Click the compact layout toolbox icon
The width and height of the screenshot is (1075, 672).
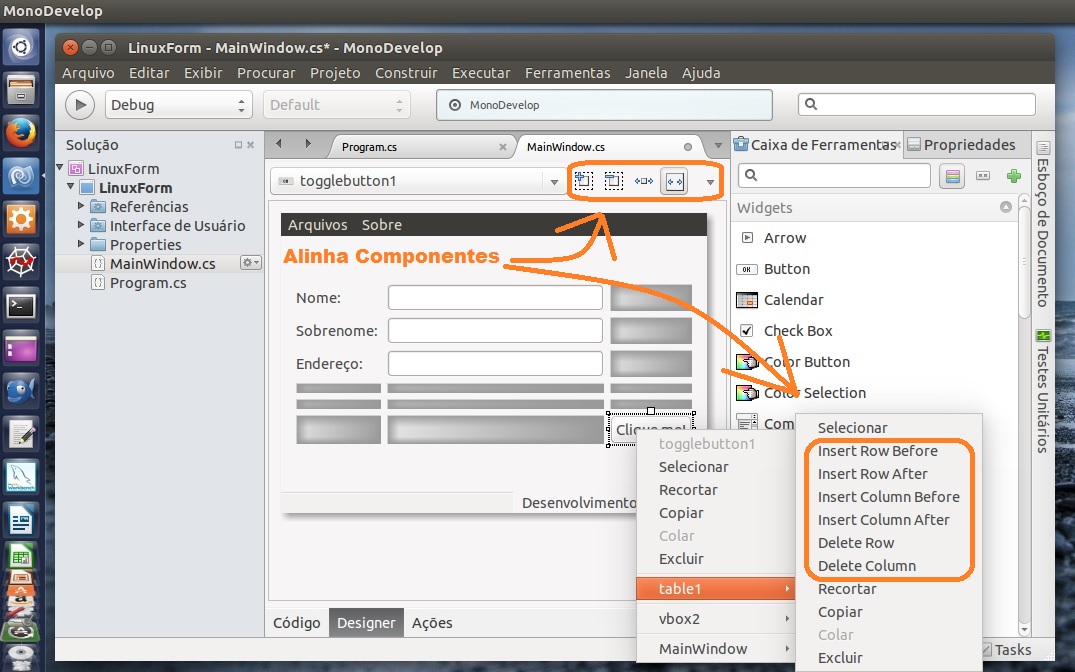(x=983, y=176)
